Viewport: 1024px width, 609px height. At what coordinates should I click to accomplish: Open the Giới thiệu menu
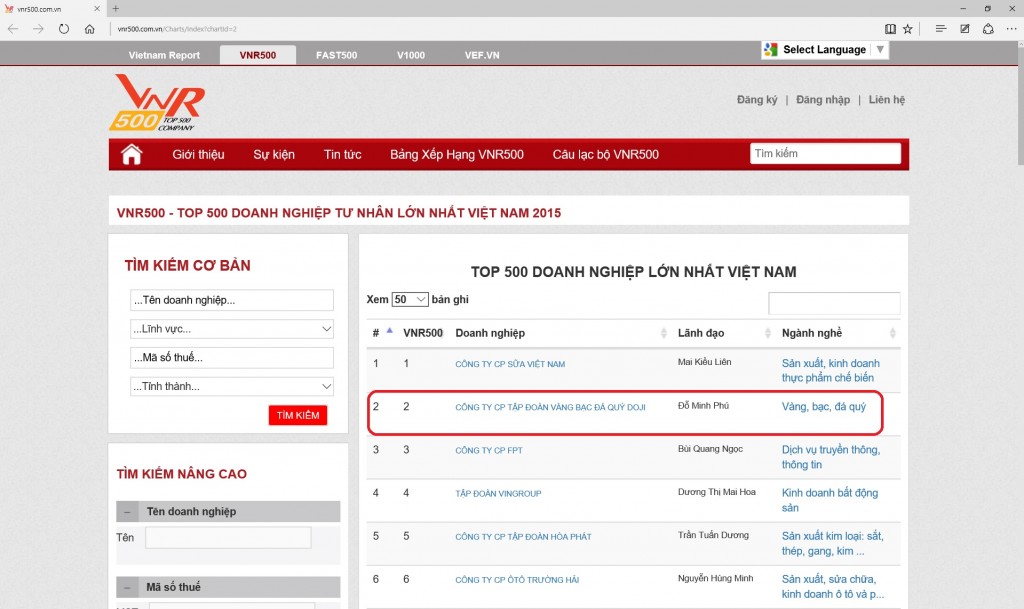[199, 155]
